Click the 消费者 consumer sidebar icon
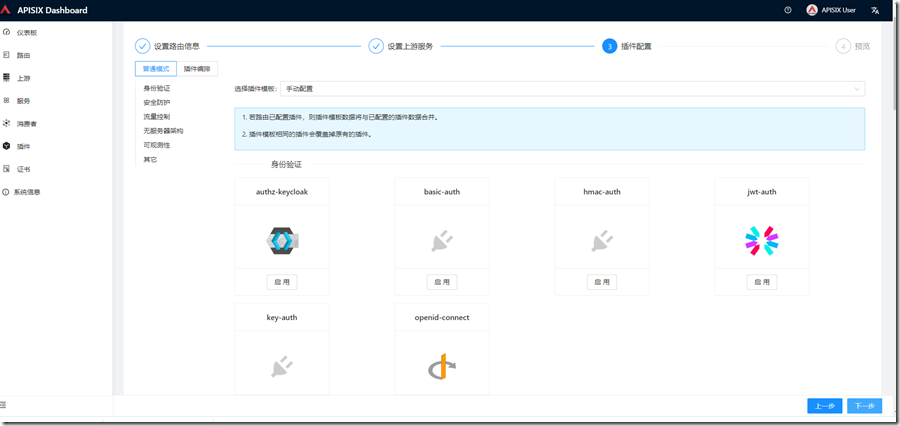This screenshot has width=900, height=426. click(6, 123)
